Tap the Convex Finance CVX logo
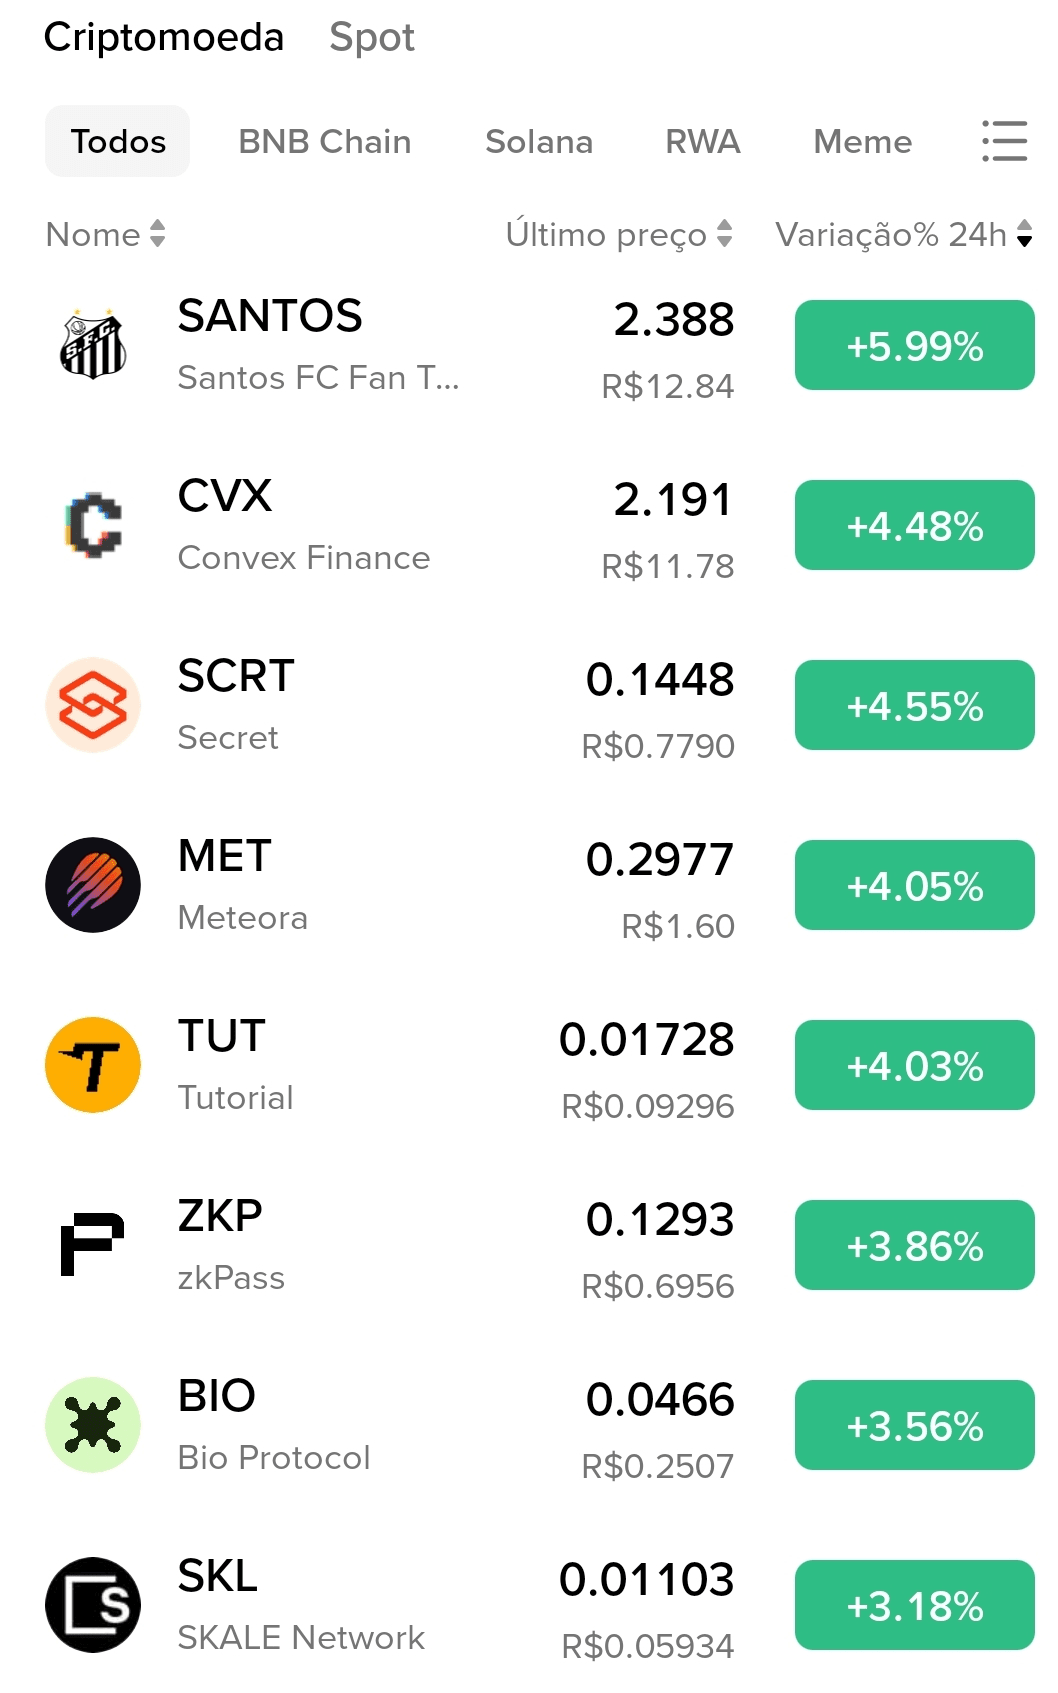This screenshot has height=1693, width=1058. [93, 525]
